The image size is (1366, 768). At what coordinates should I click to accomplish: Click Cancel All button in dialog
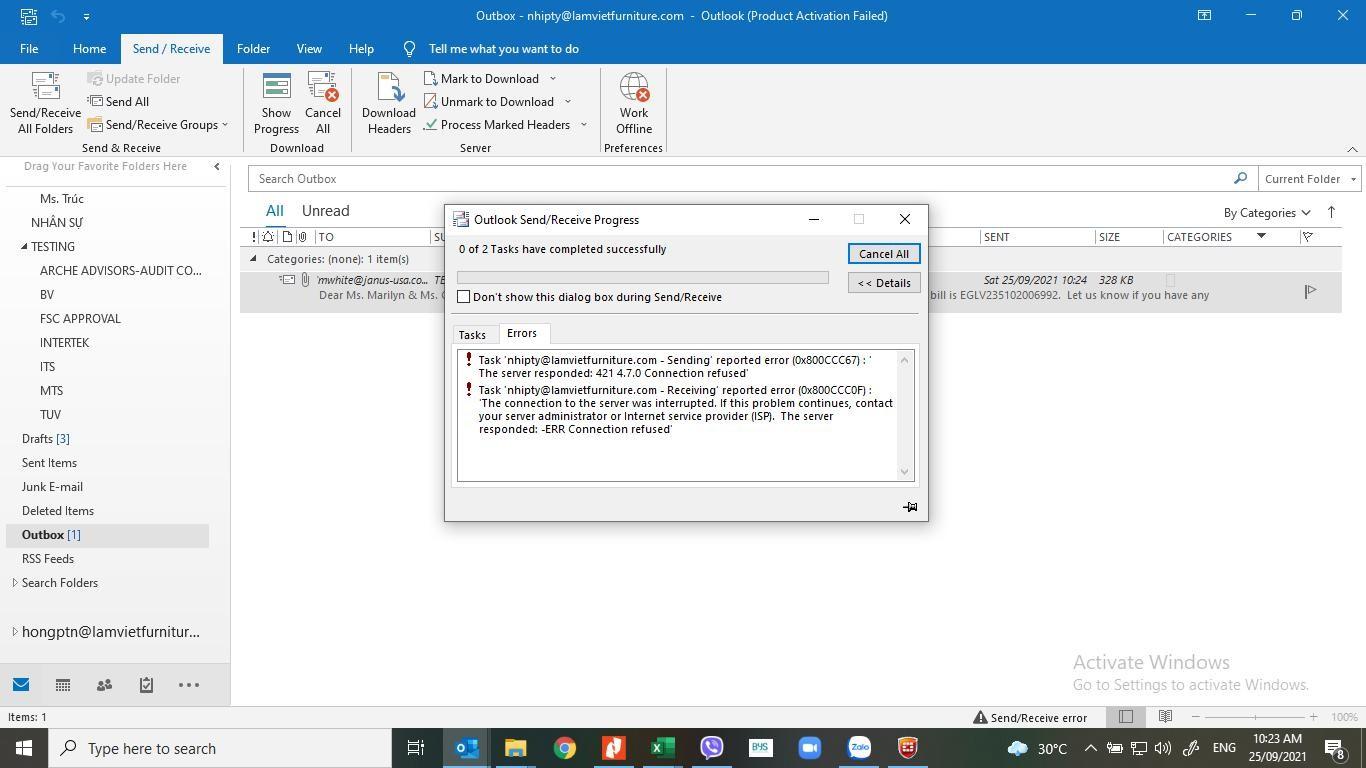tap(884, 254)
